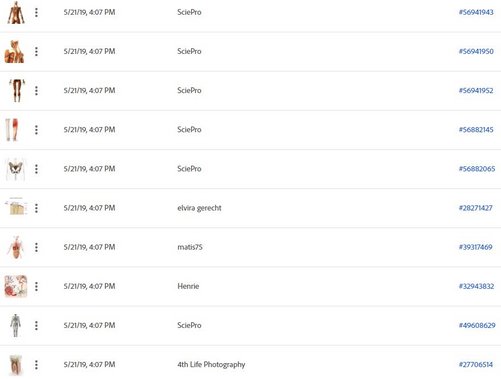
Task: Select the Henrie anatomy illustration thumbnail
Action: pos(15,286)
